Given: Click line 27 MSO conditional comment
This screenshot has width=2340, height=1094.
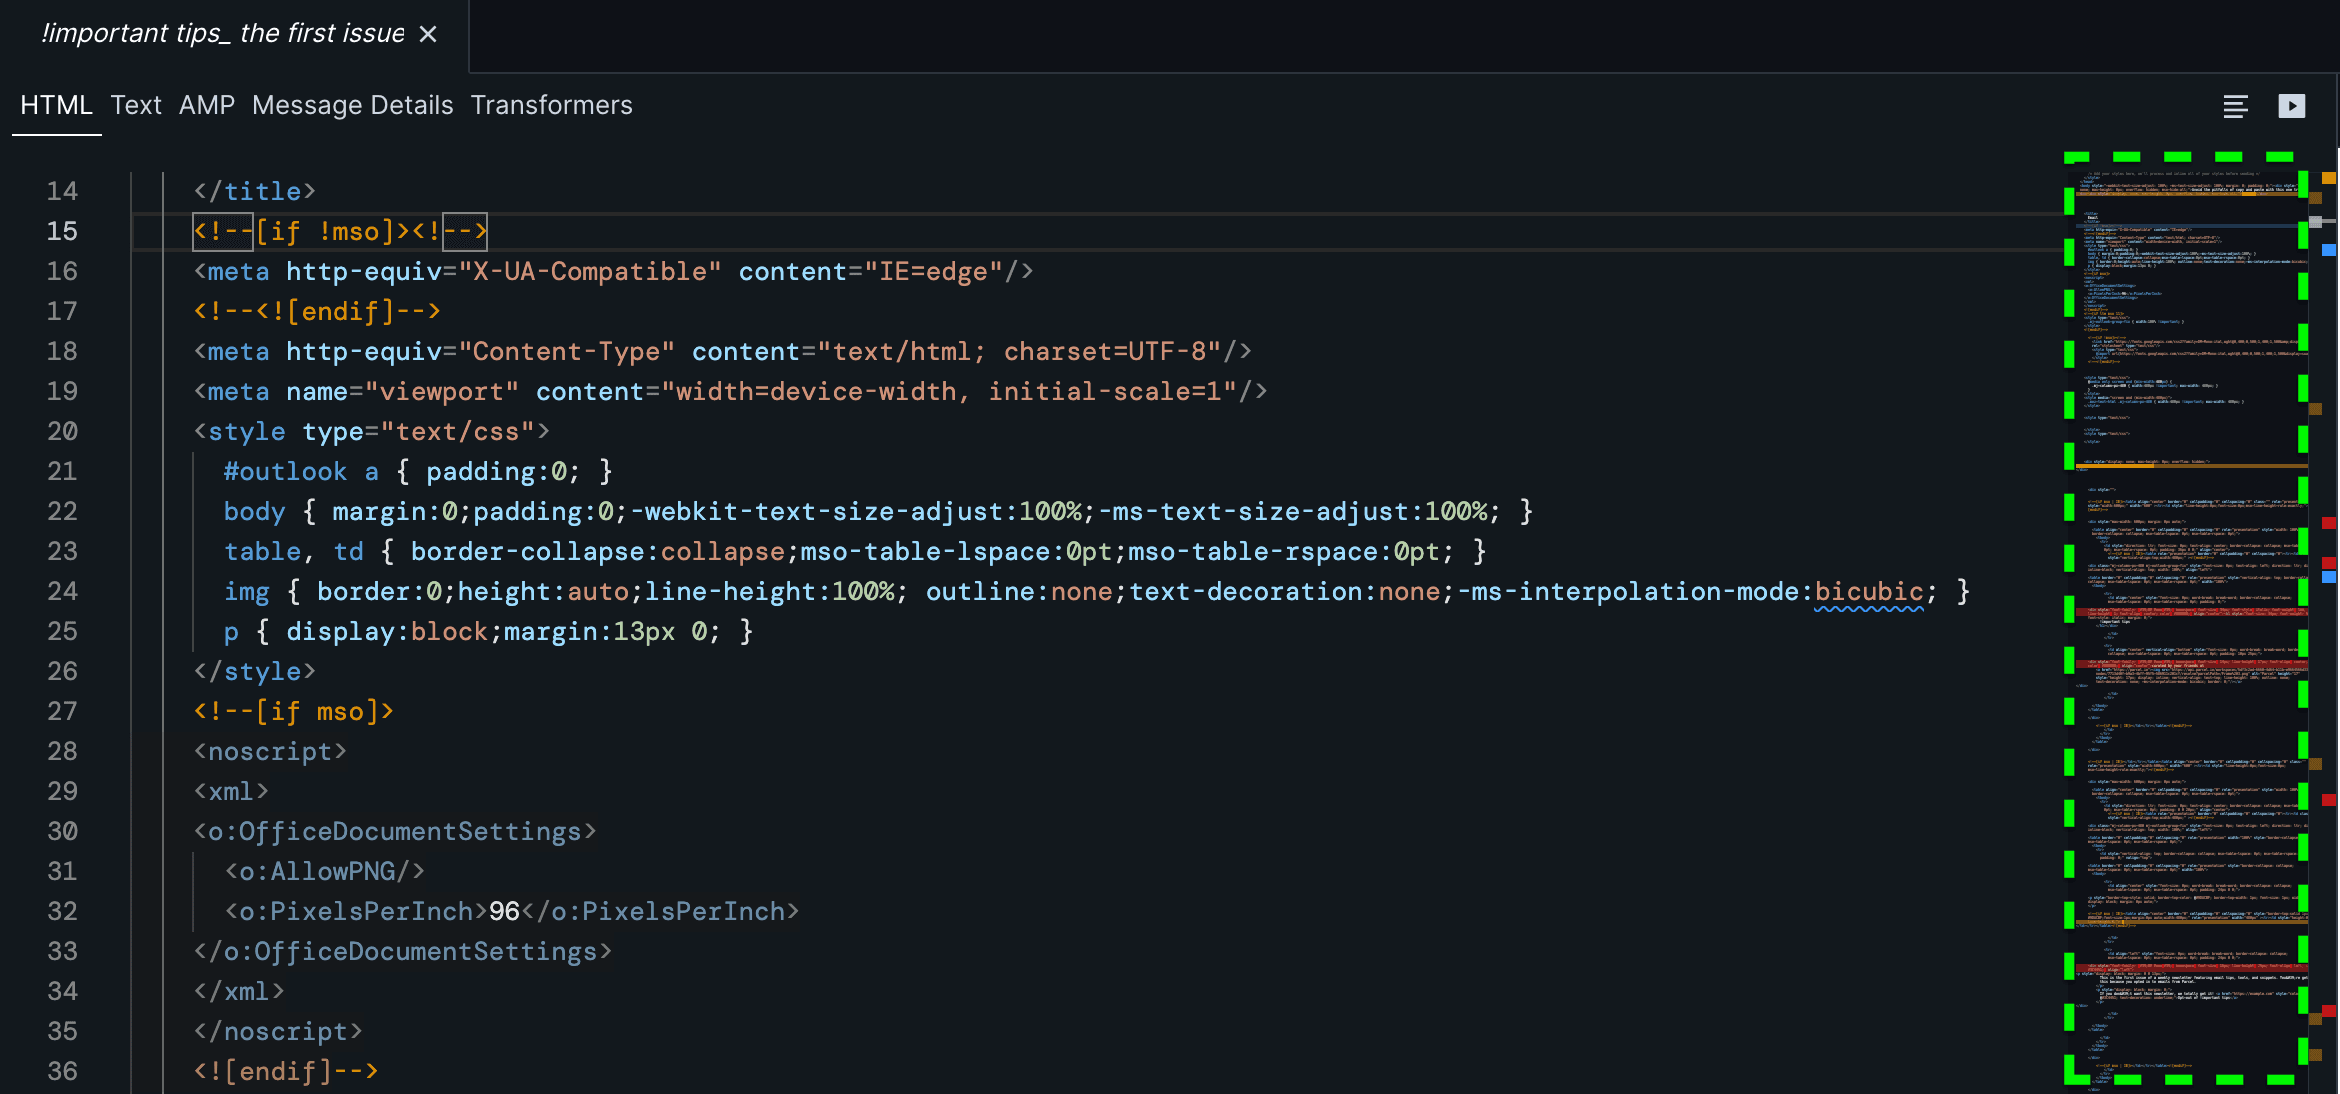Looking at the screenshot, I should tap(294, 710).
